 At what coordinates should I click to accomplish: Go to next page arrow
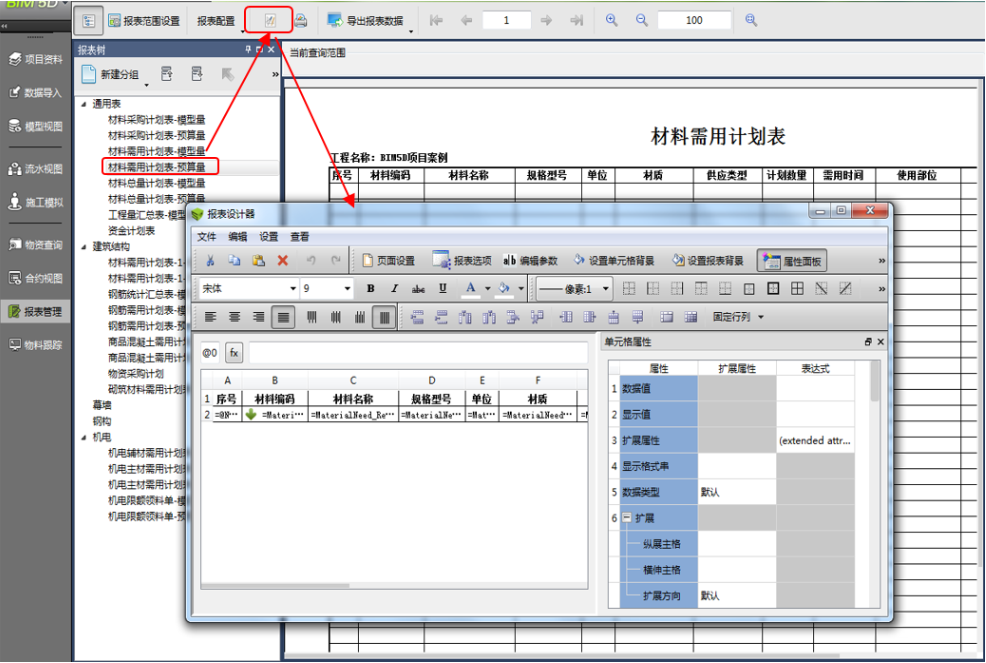click(x=546, y=20)
